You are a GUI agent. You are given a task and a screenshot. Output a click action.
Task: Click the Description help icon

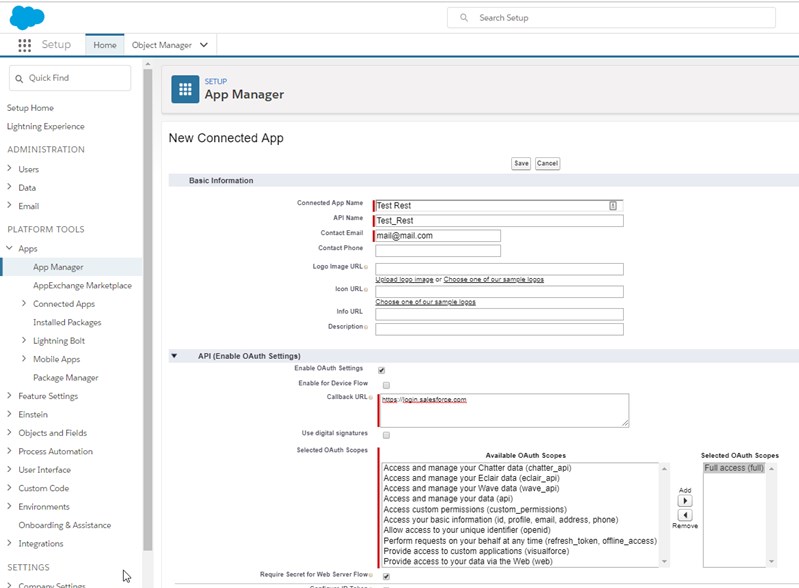(366, 327)
